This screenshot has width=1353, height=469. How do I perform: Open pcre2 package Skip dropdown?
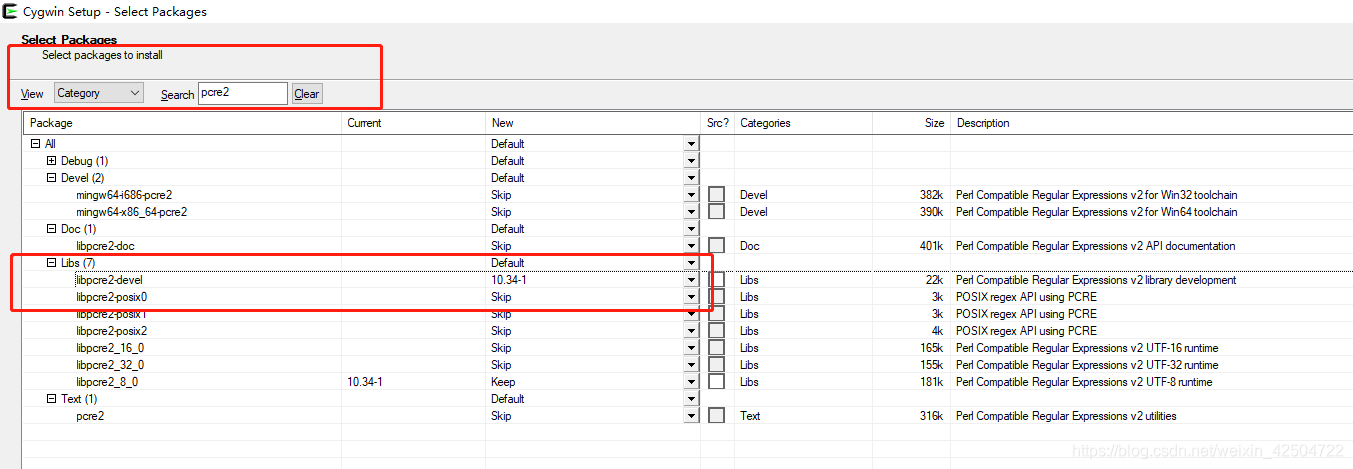pos(691,416)
